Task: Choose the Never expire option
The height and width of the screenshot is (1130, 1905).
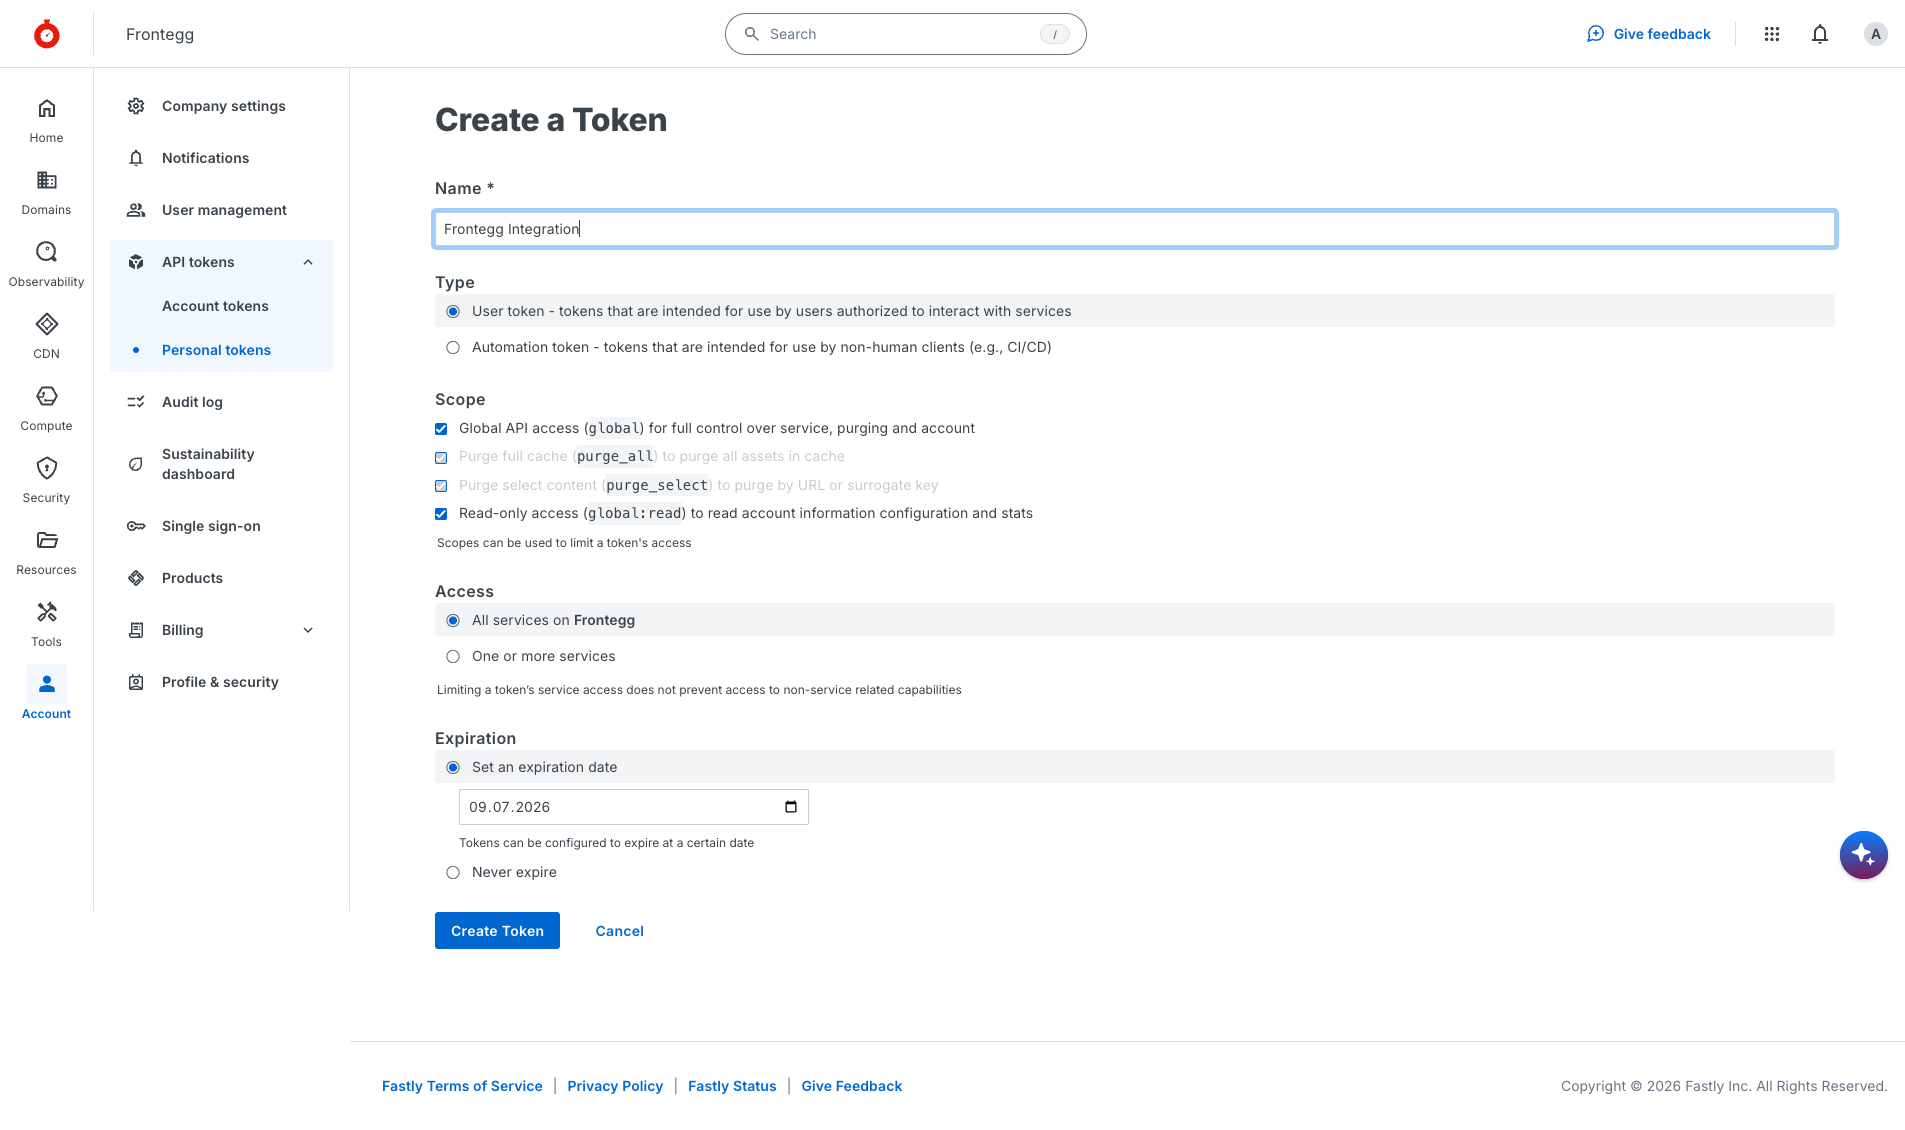Action: (453, 873)
